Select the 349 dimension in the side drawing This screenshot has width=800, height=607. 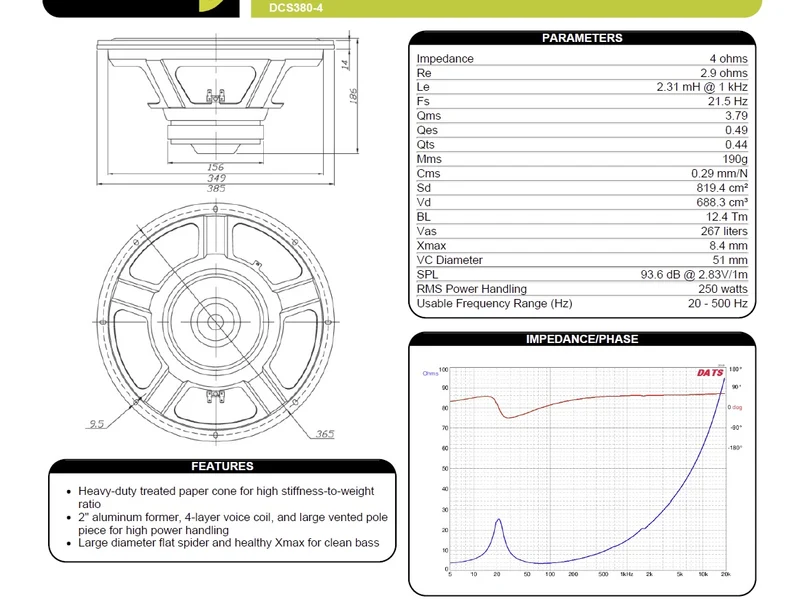216,178
